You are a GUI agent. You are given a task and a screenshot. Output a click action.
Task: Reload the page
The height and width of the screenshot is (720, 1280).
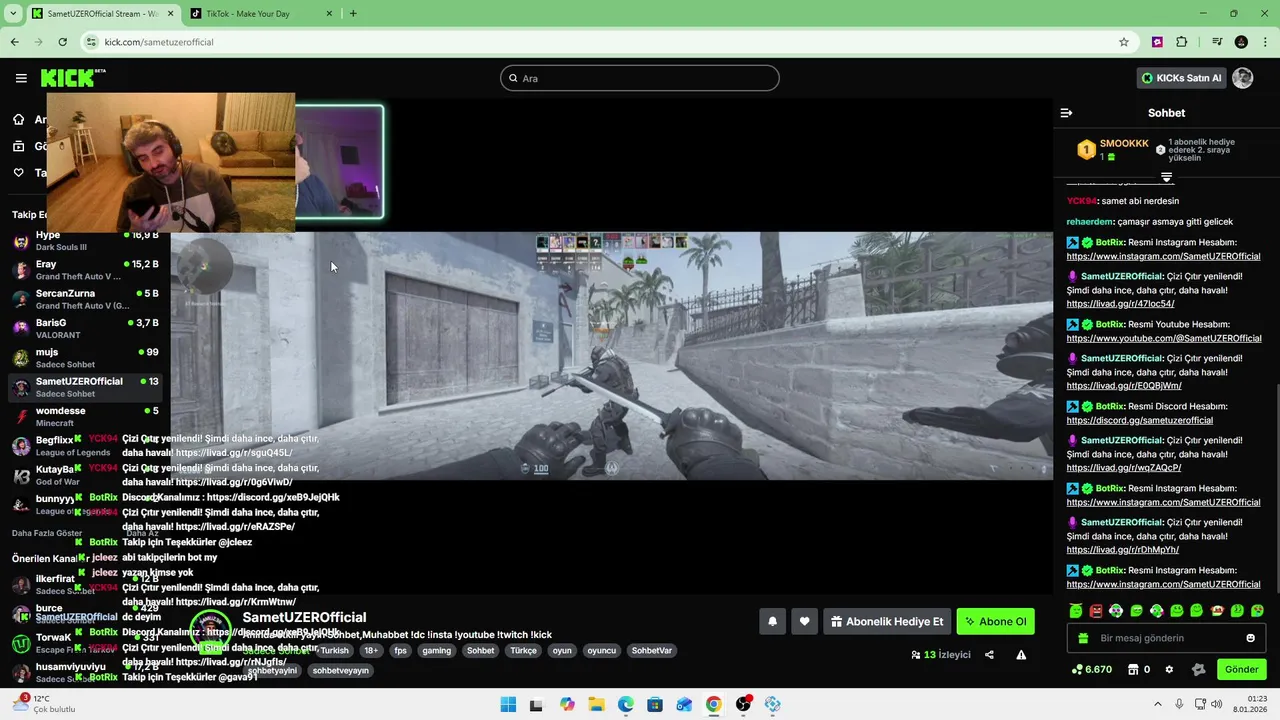pyautogui.click(x=62, y=42)
